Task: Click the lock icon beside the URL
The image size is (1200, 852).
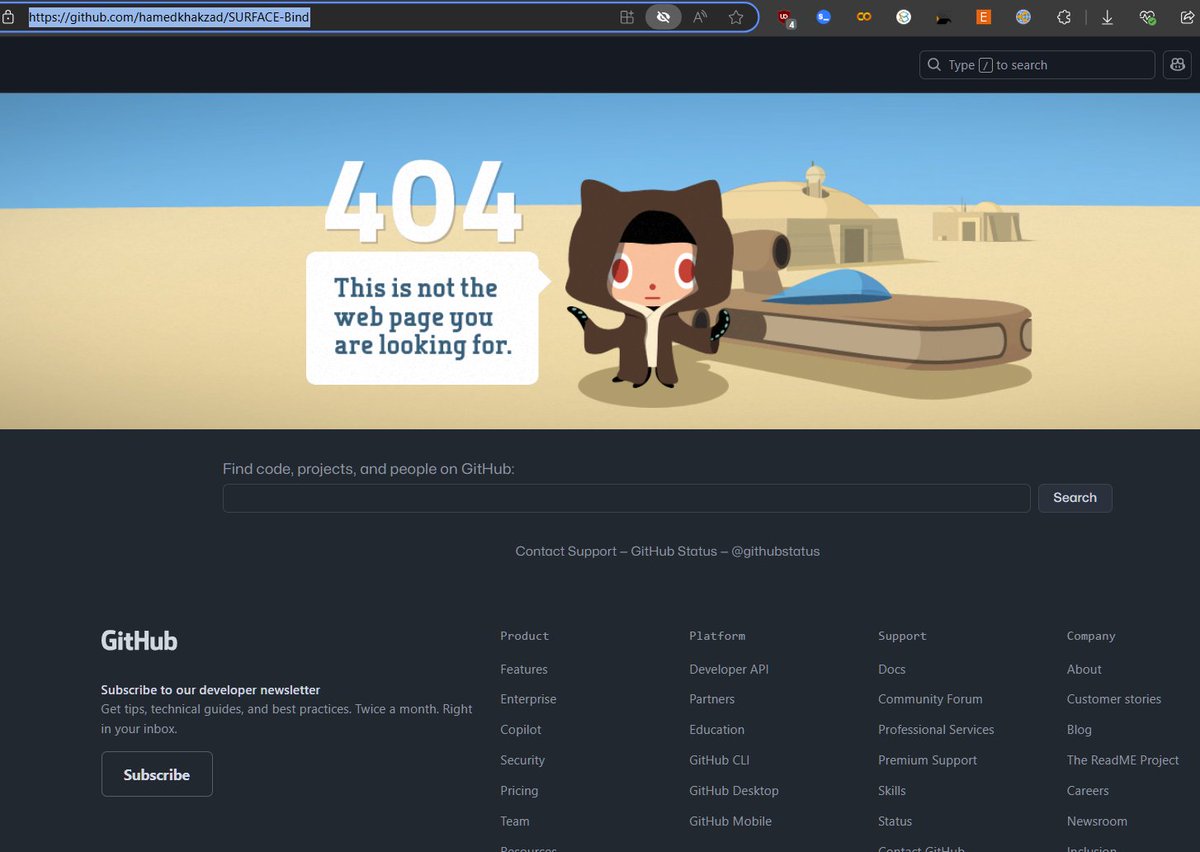Action: [x=8, y=17]
